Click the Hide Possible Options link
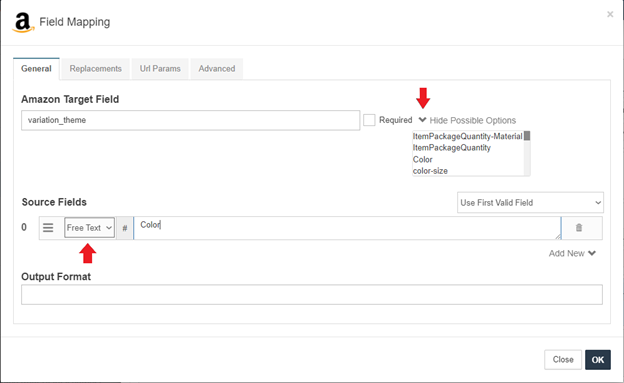The width and height of the screenshot is (624, 383). click(x=473, y=121)
